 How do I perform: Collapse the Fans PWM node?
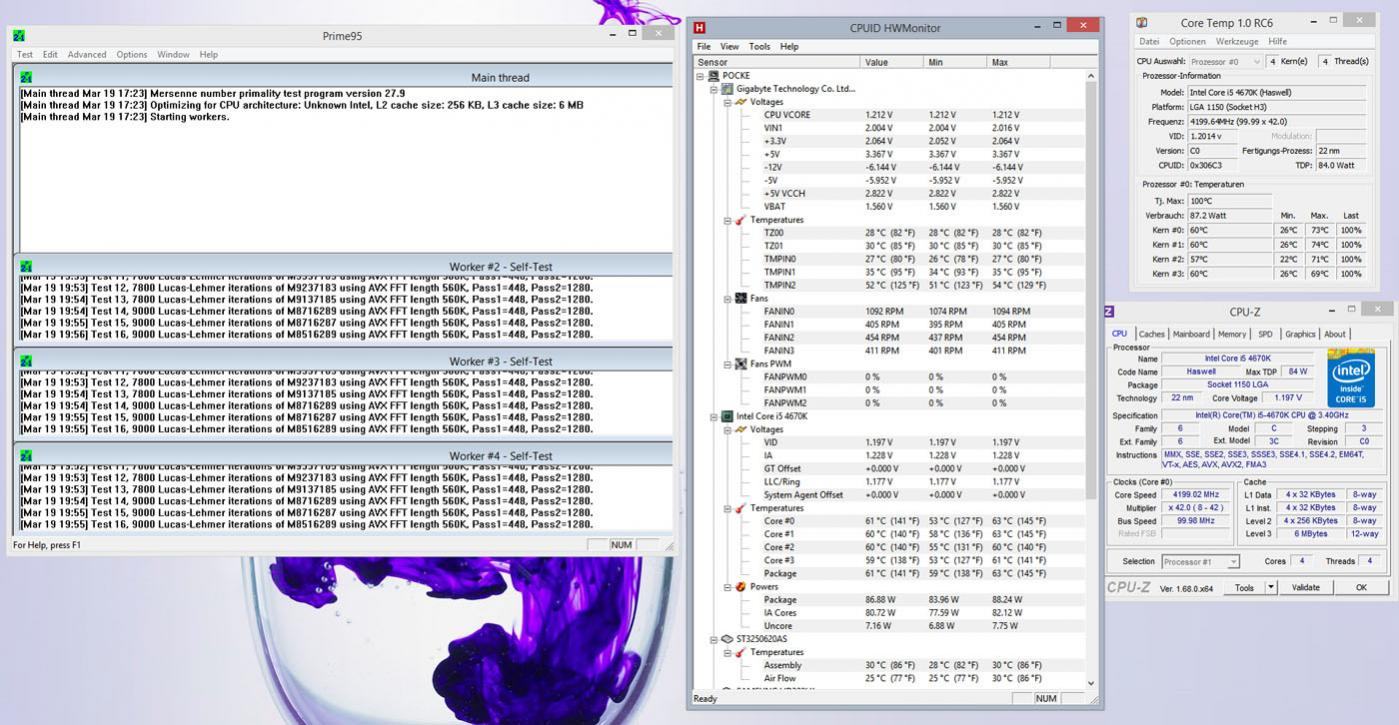tap(727, 364)
